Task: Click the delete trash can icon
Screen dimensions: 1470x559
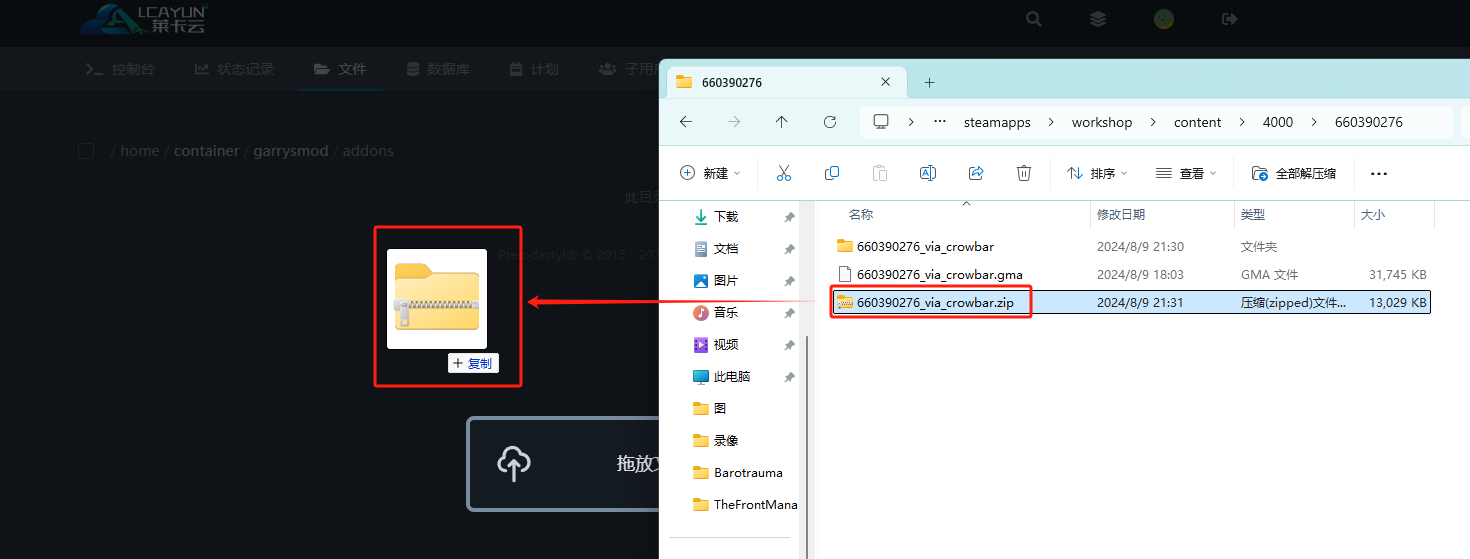Action: tap(1024, 173)
